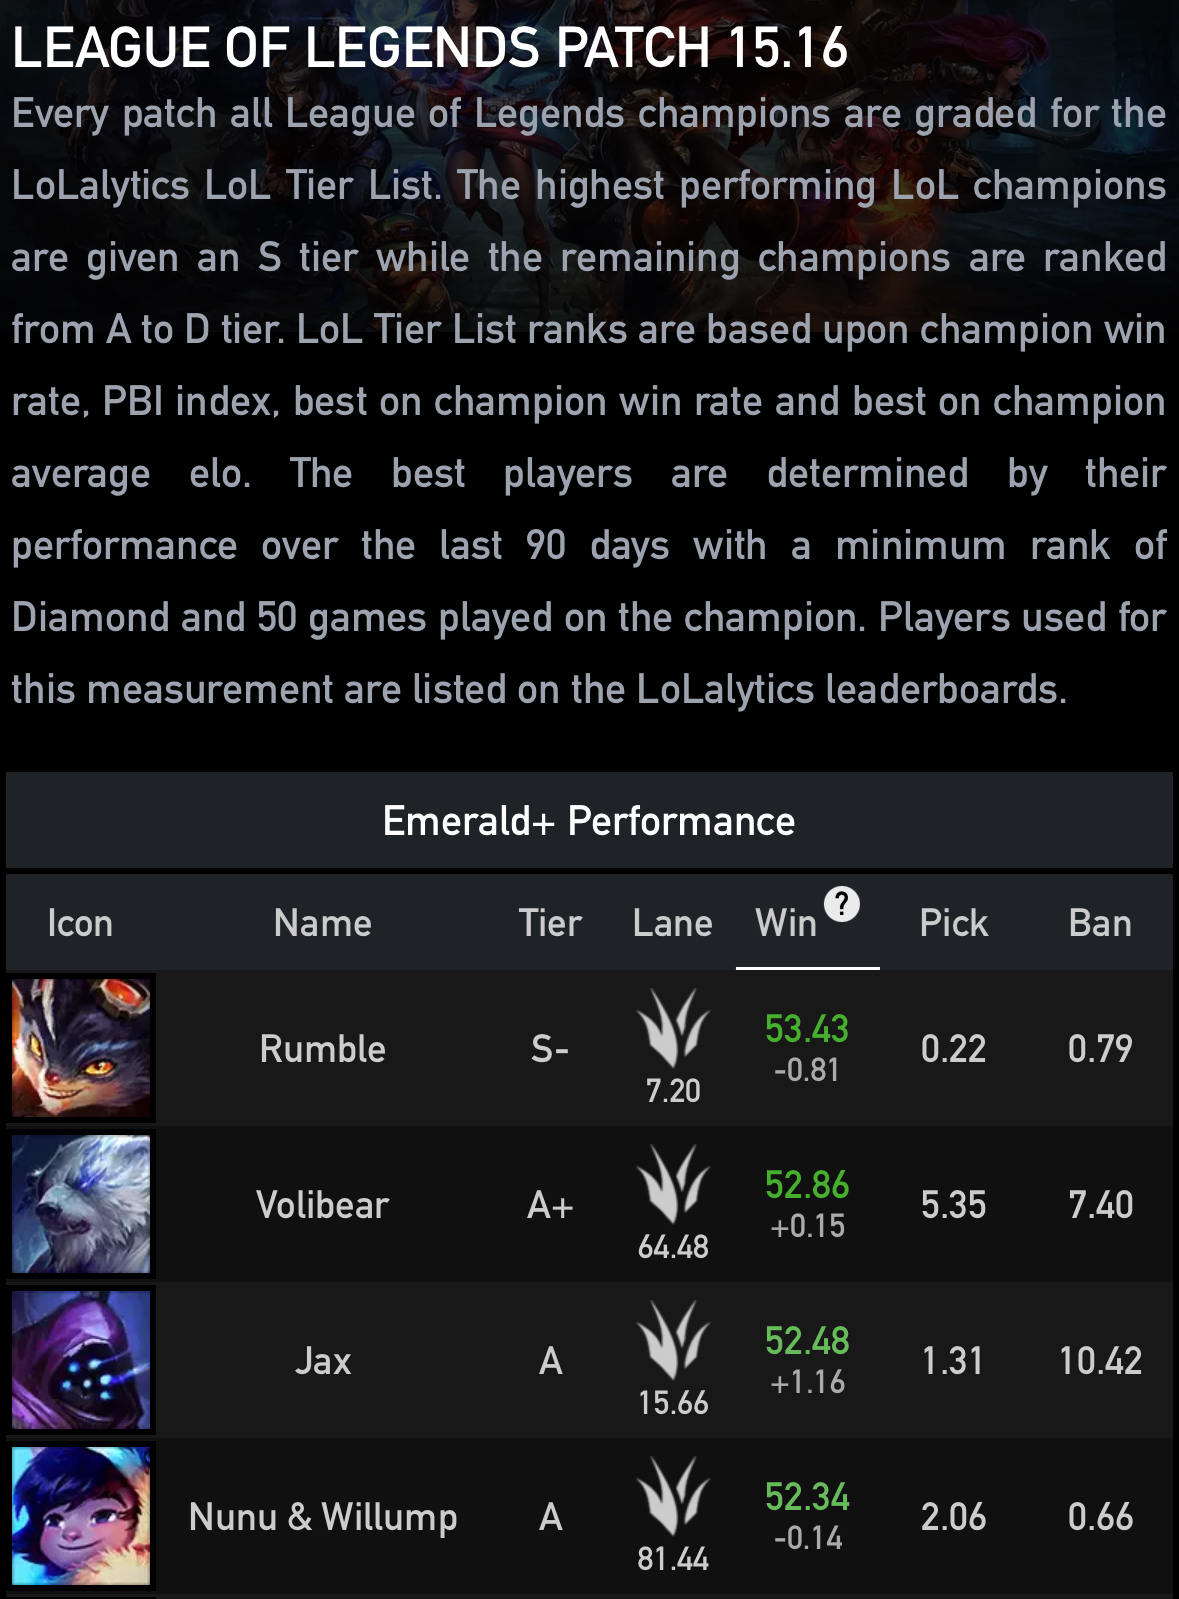Sort table by Name column header
1179x1599 pixels.
[323, 923]
